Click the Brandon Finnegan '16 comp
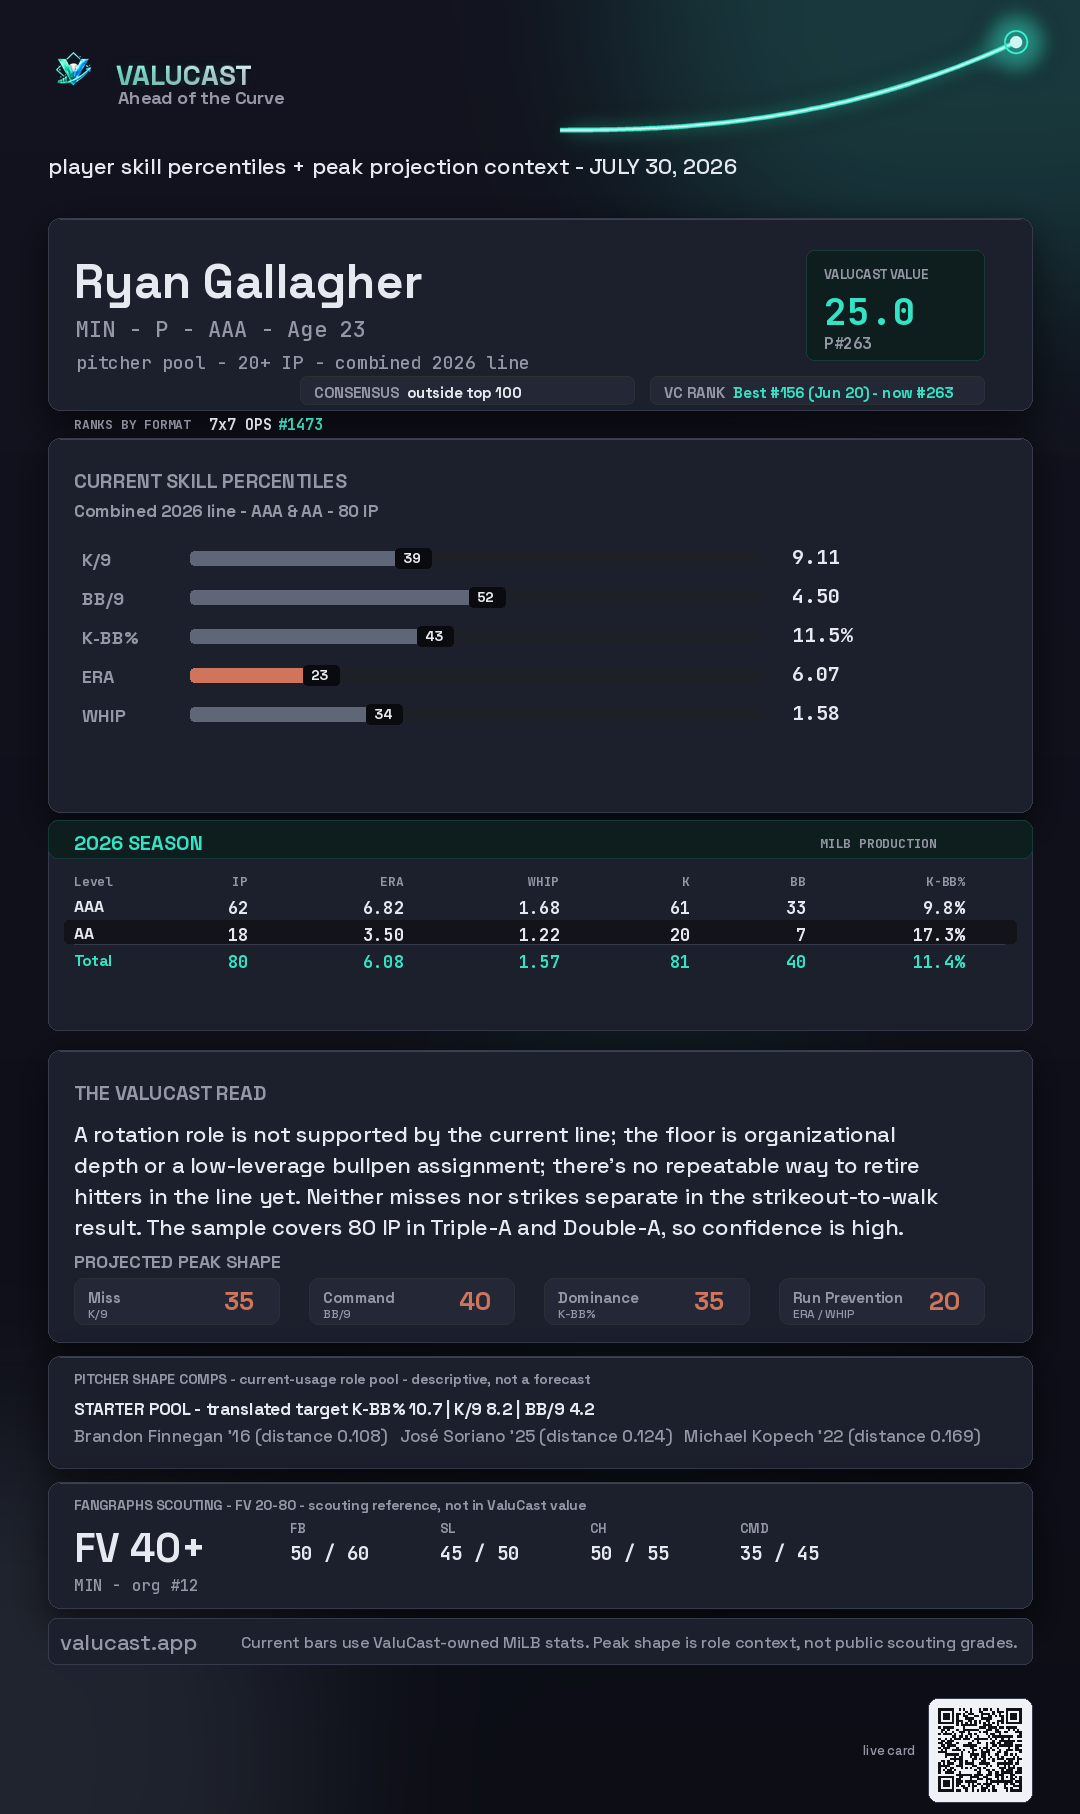 [x=231, y=1436]
